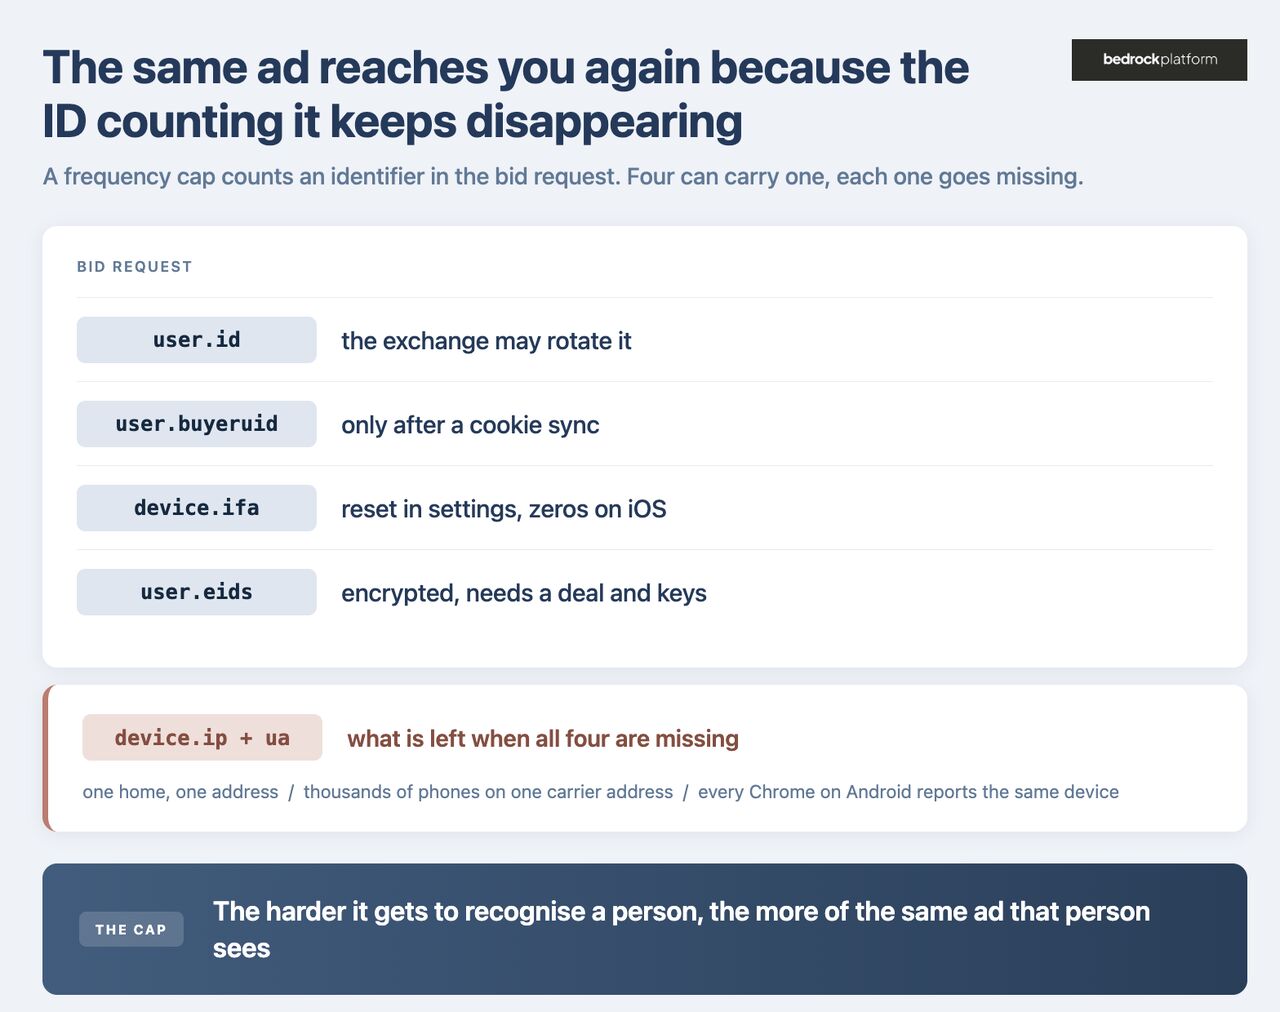
Task: Click the bedrock platform logo badge
Action: pyautogui.click(x=1159, y=60)
